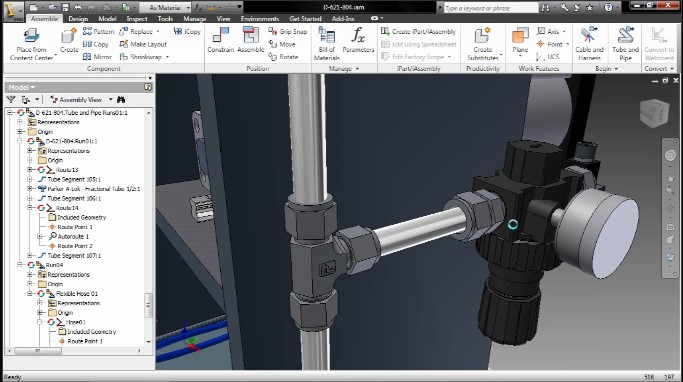The image size is (683, 382).
Task: Expand the Autoroute 1 node
Action: coord(40,237)
